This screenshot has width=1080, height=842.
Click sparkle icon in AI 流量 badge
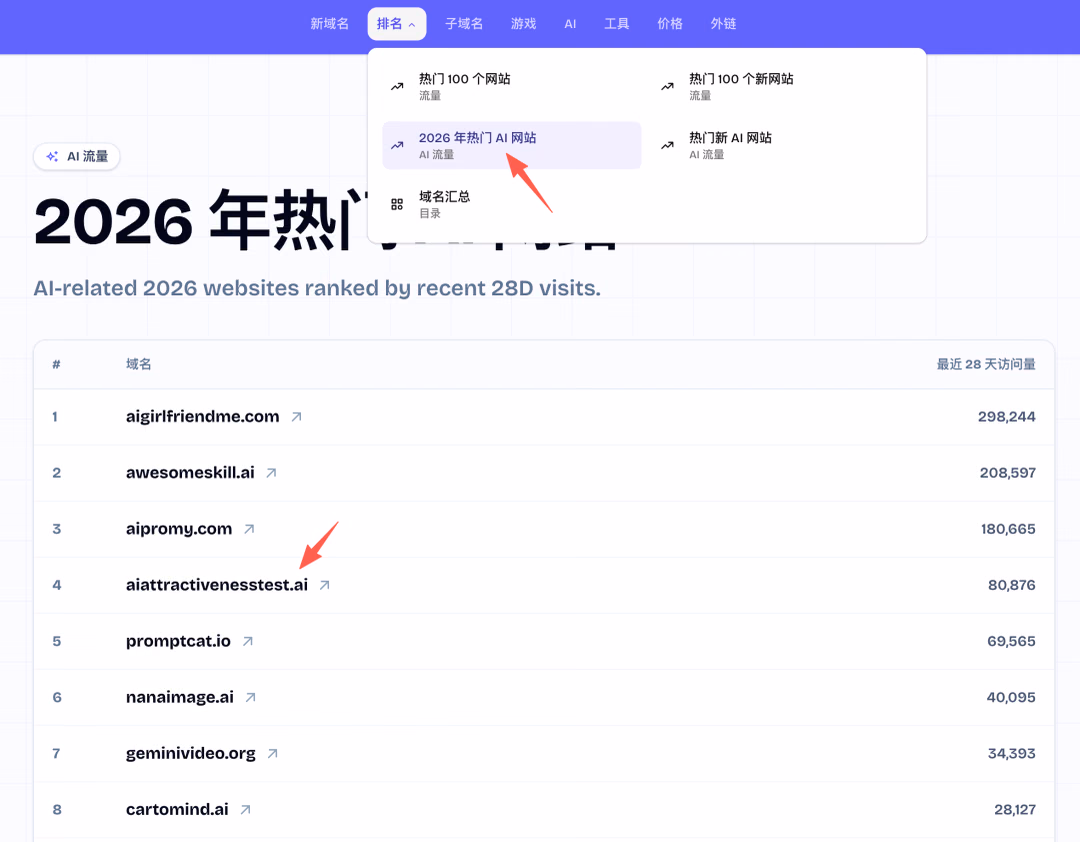pyautogui.click(x=52, y=156)
